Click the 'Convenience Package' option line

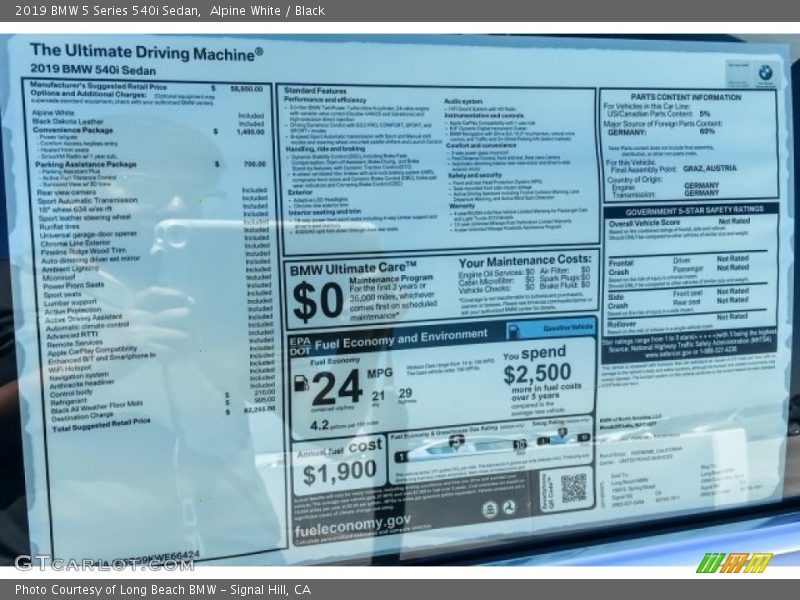[x=149, y=131]
